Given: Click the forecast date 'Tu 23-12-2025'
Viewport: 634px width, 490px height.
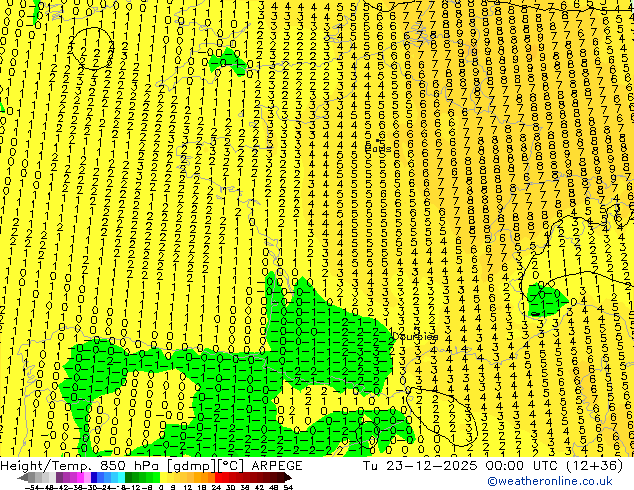Looking at the screenshot, I should (420, 466).
